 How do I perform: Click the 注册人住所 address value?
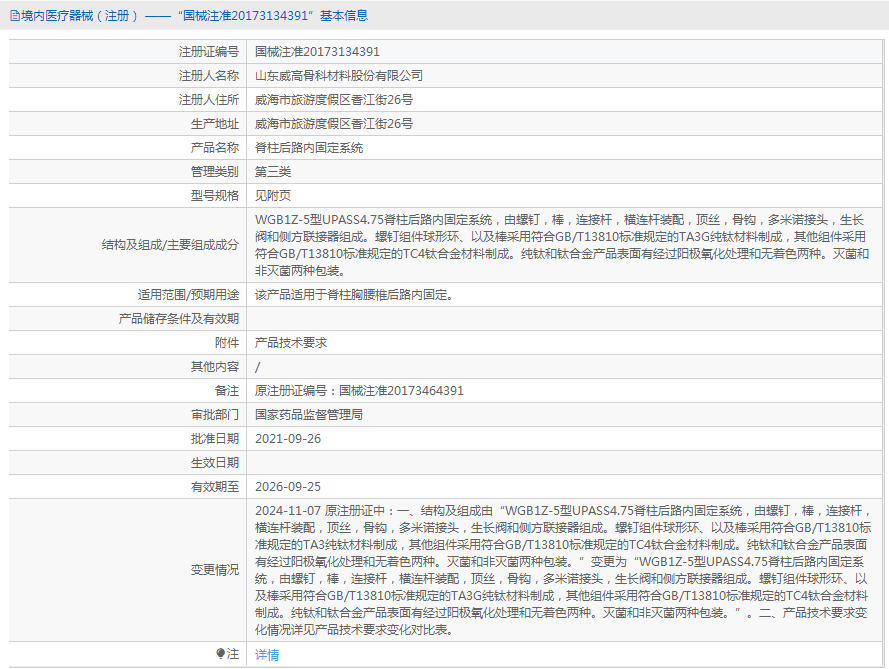click(333, 100)
